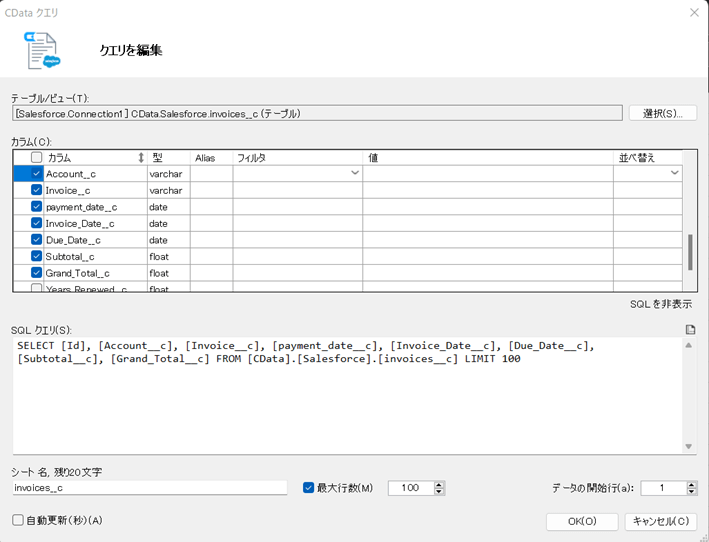
Task: Select the Account__c column name cell
Action: pos(95,174)
